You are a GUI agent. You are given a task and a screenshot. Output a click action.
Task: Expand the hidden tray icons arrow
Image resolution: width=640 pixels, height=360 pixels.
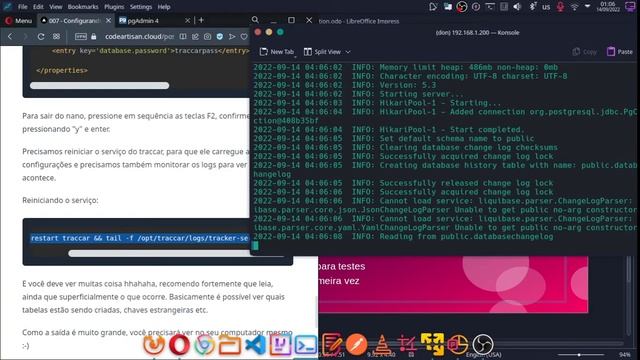coord(587,7)
